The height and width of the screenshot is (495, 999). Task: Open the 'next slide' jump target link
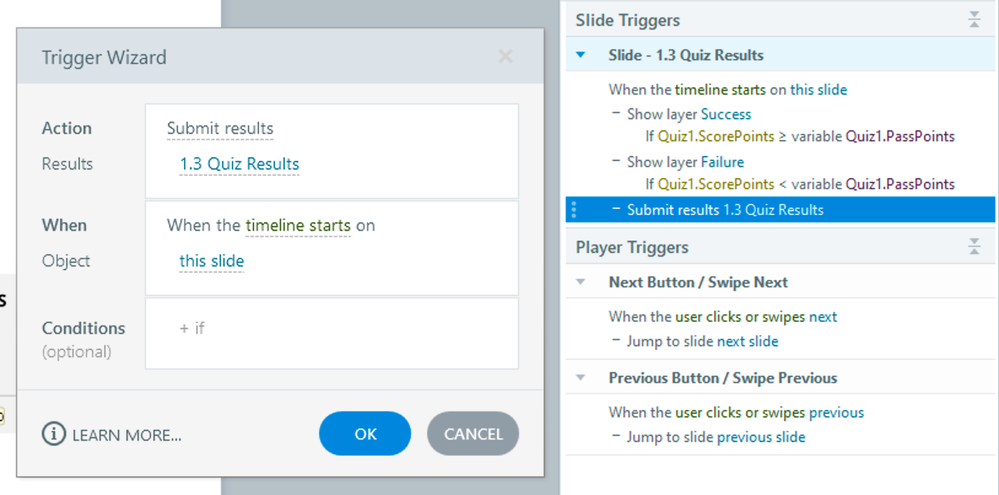click(747, 341)
